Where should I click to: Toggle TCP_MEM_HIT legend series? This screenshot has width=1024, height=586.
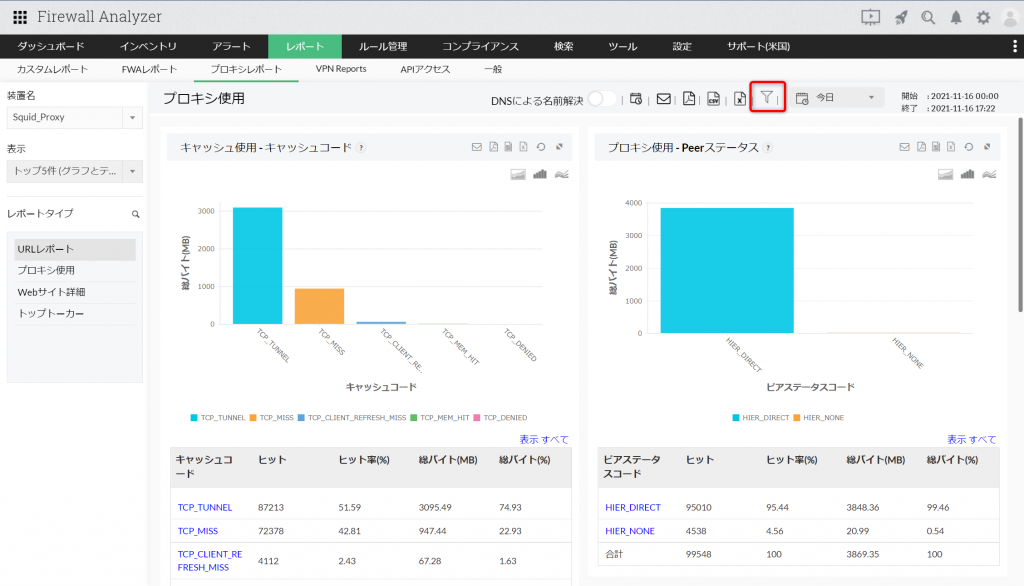[x=440, y=417]
